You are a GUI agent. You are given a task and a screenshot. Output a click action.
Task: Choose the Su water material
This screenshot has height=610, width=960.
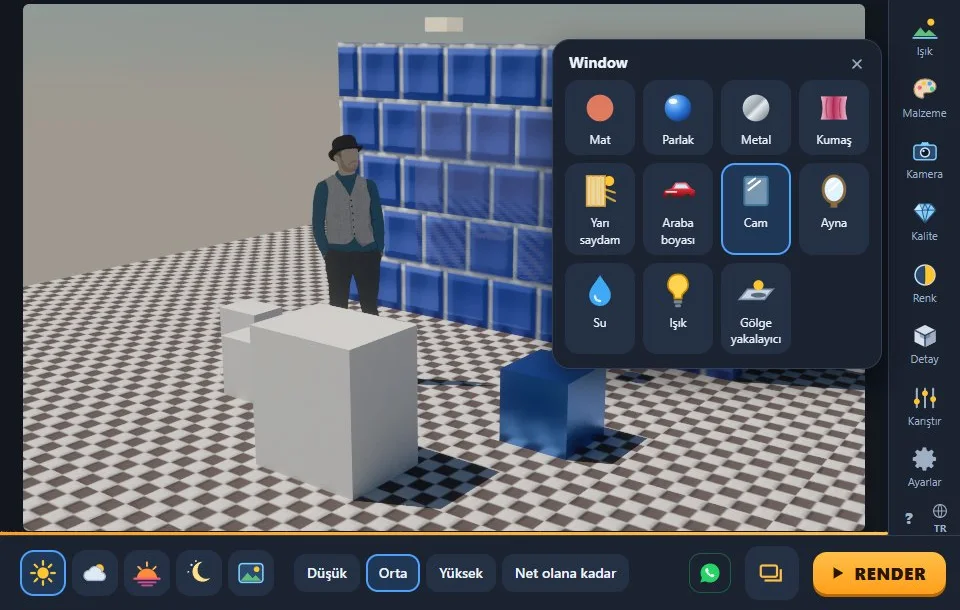pos(599,308)
